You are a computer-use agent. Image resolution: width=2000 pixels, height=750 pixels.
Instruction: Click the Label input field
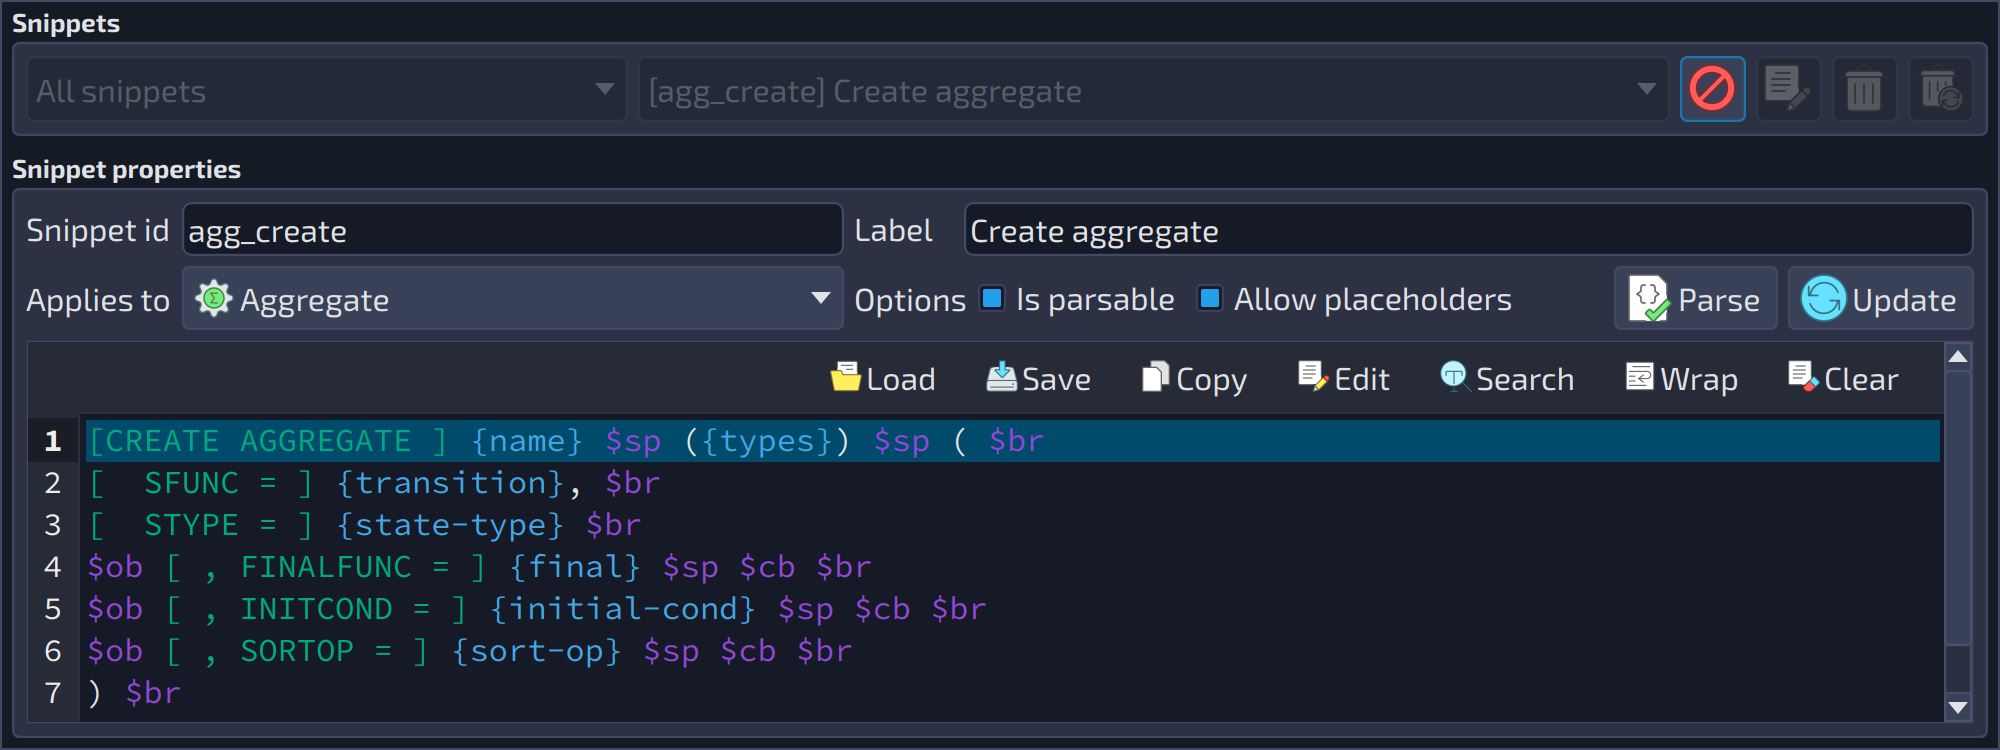coord(1468,230)
